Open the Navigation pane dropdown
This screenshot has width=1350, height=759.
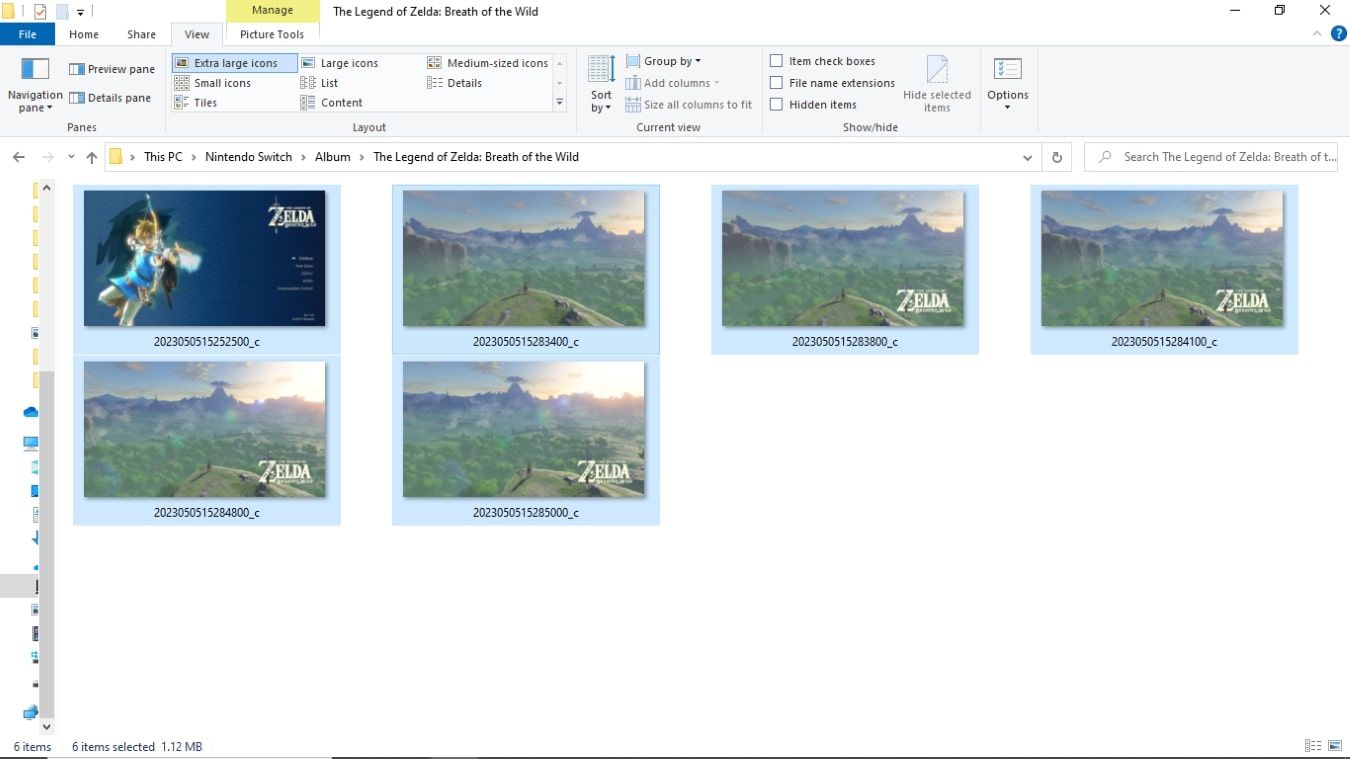pyautogui.click(x=35, y=85)
